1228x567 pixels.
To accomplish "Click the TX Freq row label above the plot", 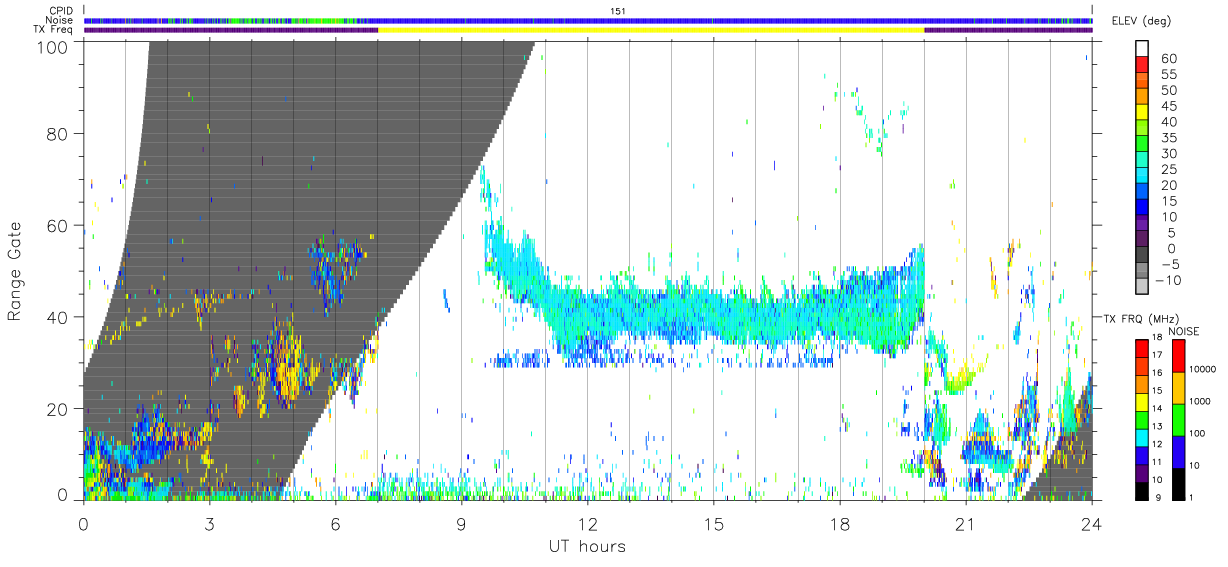I will pyautogui.click(x=55, y=30).
